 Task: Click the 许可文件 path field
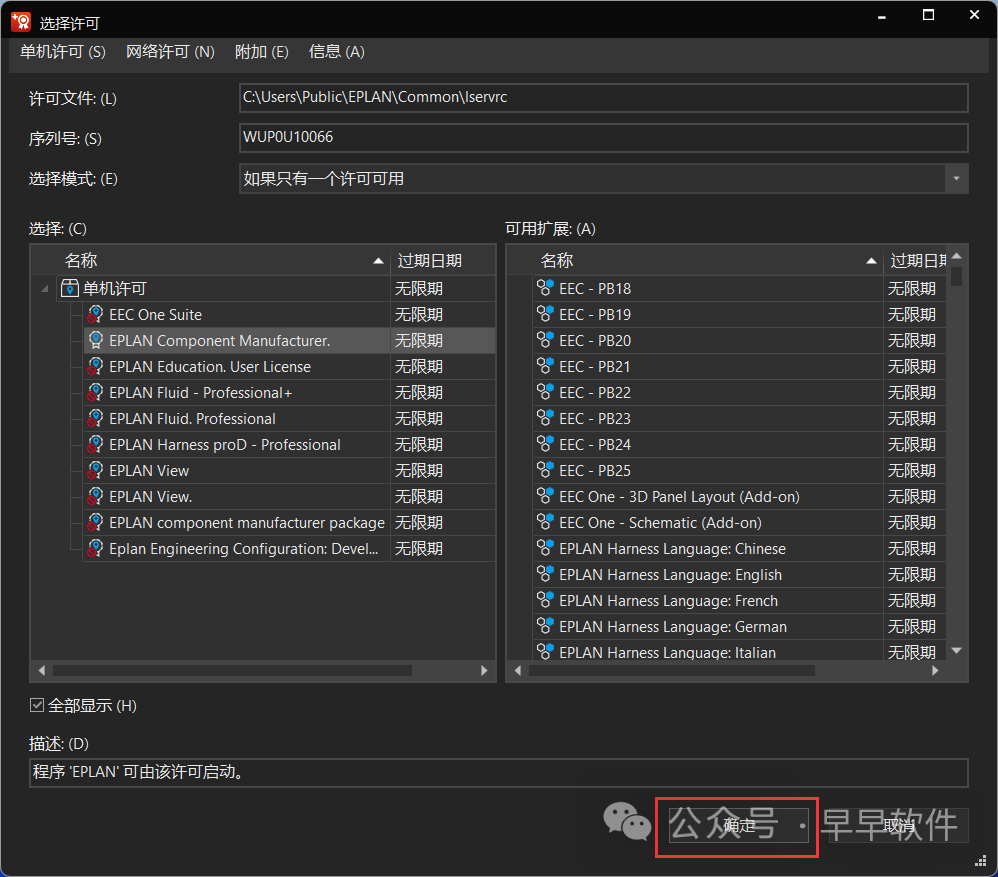(603, 98)
